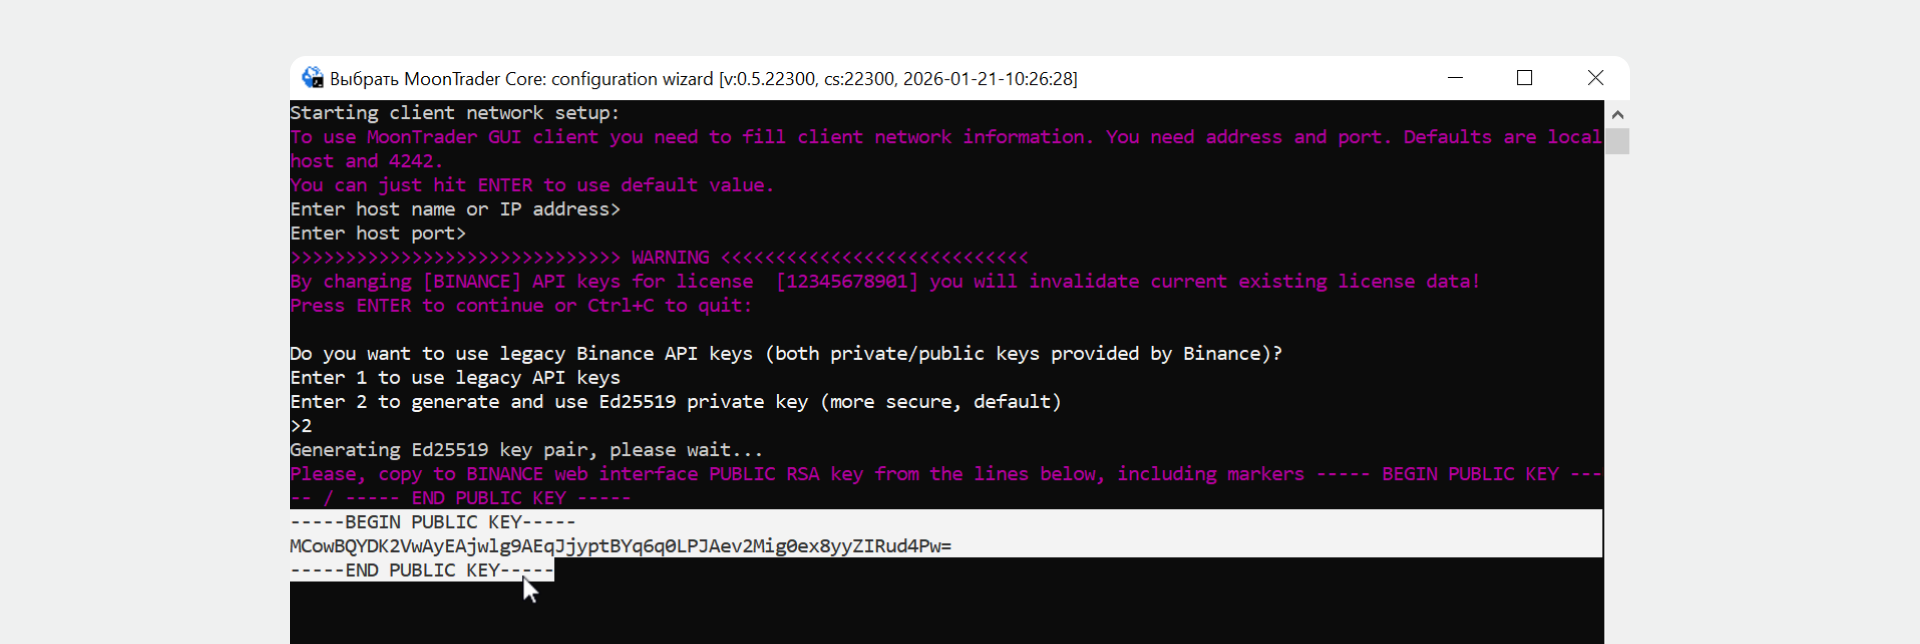
Task: Click the highlighted BEGIN PUBLIC KEY marker
Action: tap(433, 522)
